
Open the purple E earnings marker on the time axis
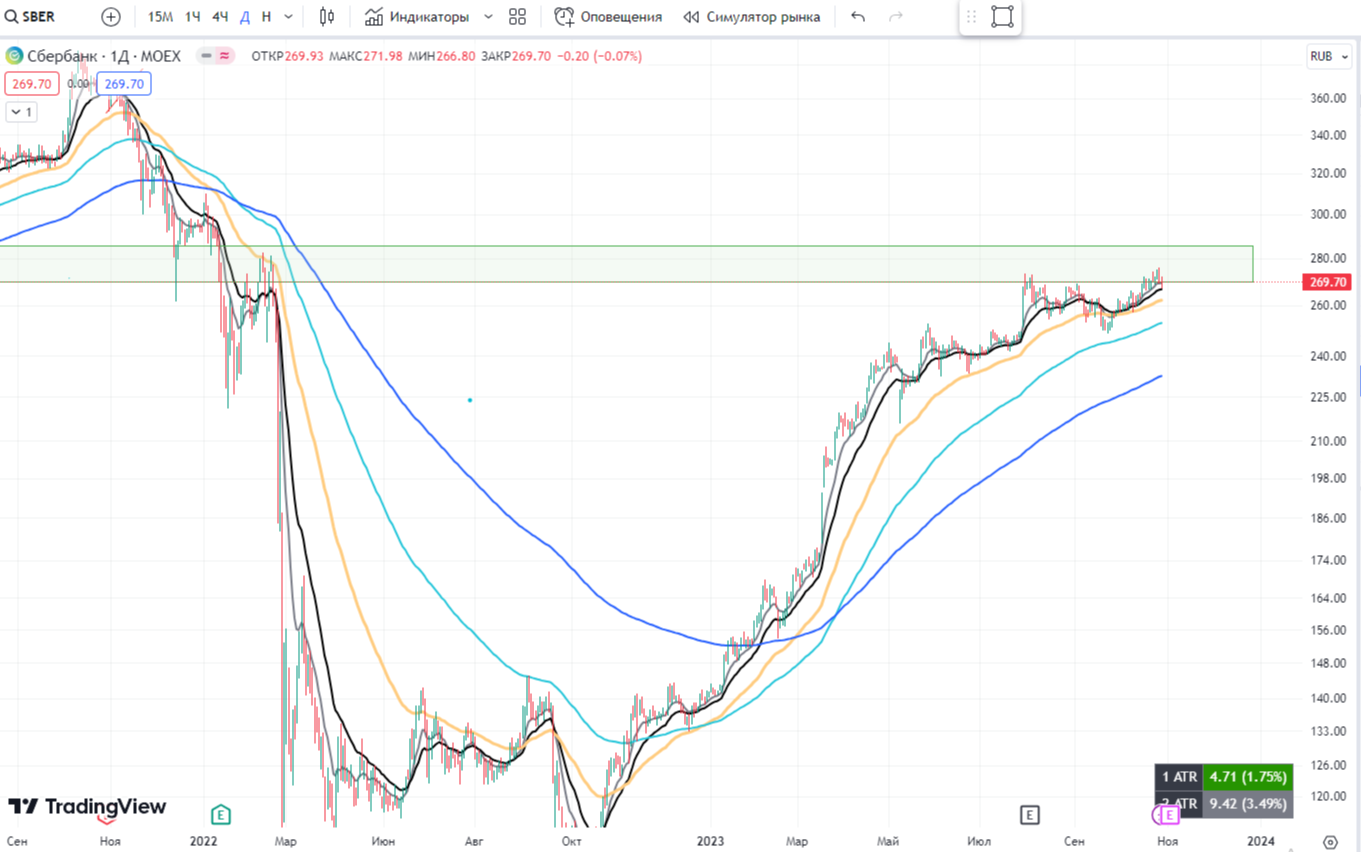coord(1168,815)
